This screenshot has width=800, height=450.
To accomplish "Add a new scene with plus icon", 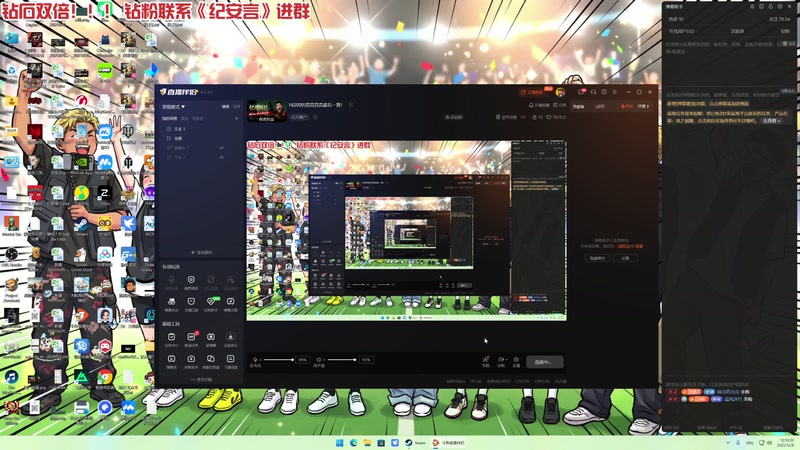I will (x=236, y=118).
